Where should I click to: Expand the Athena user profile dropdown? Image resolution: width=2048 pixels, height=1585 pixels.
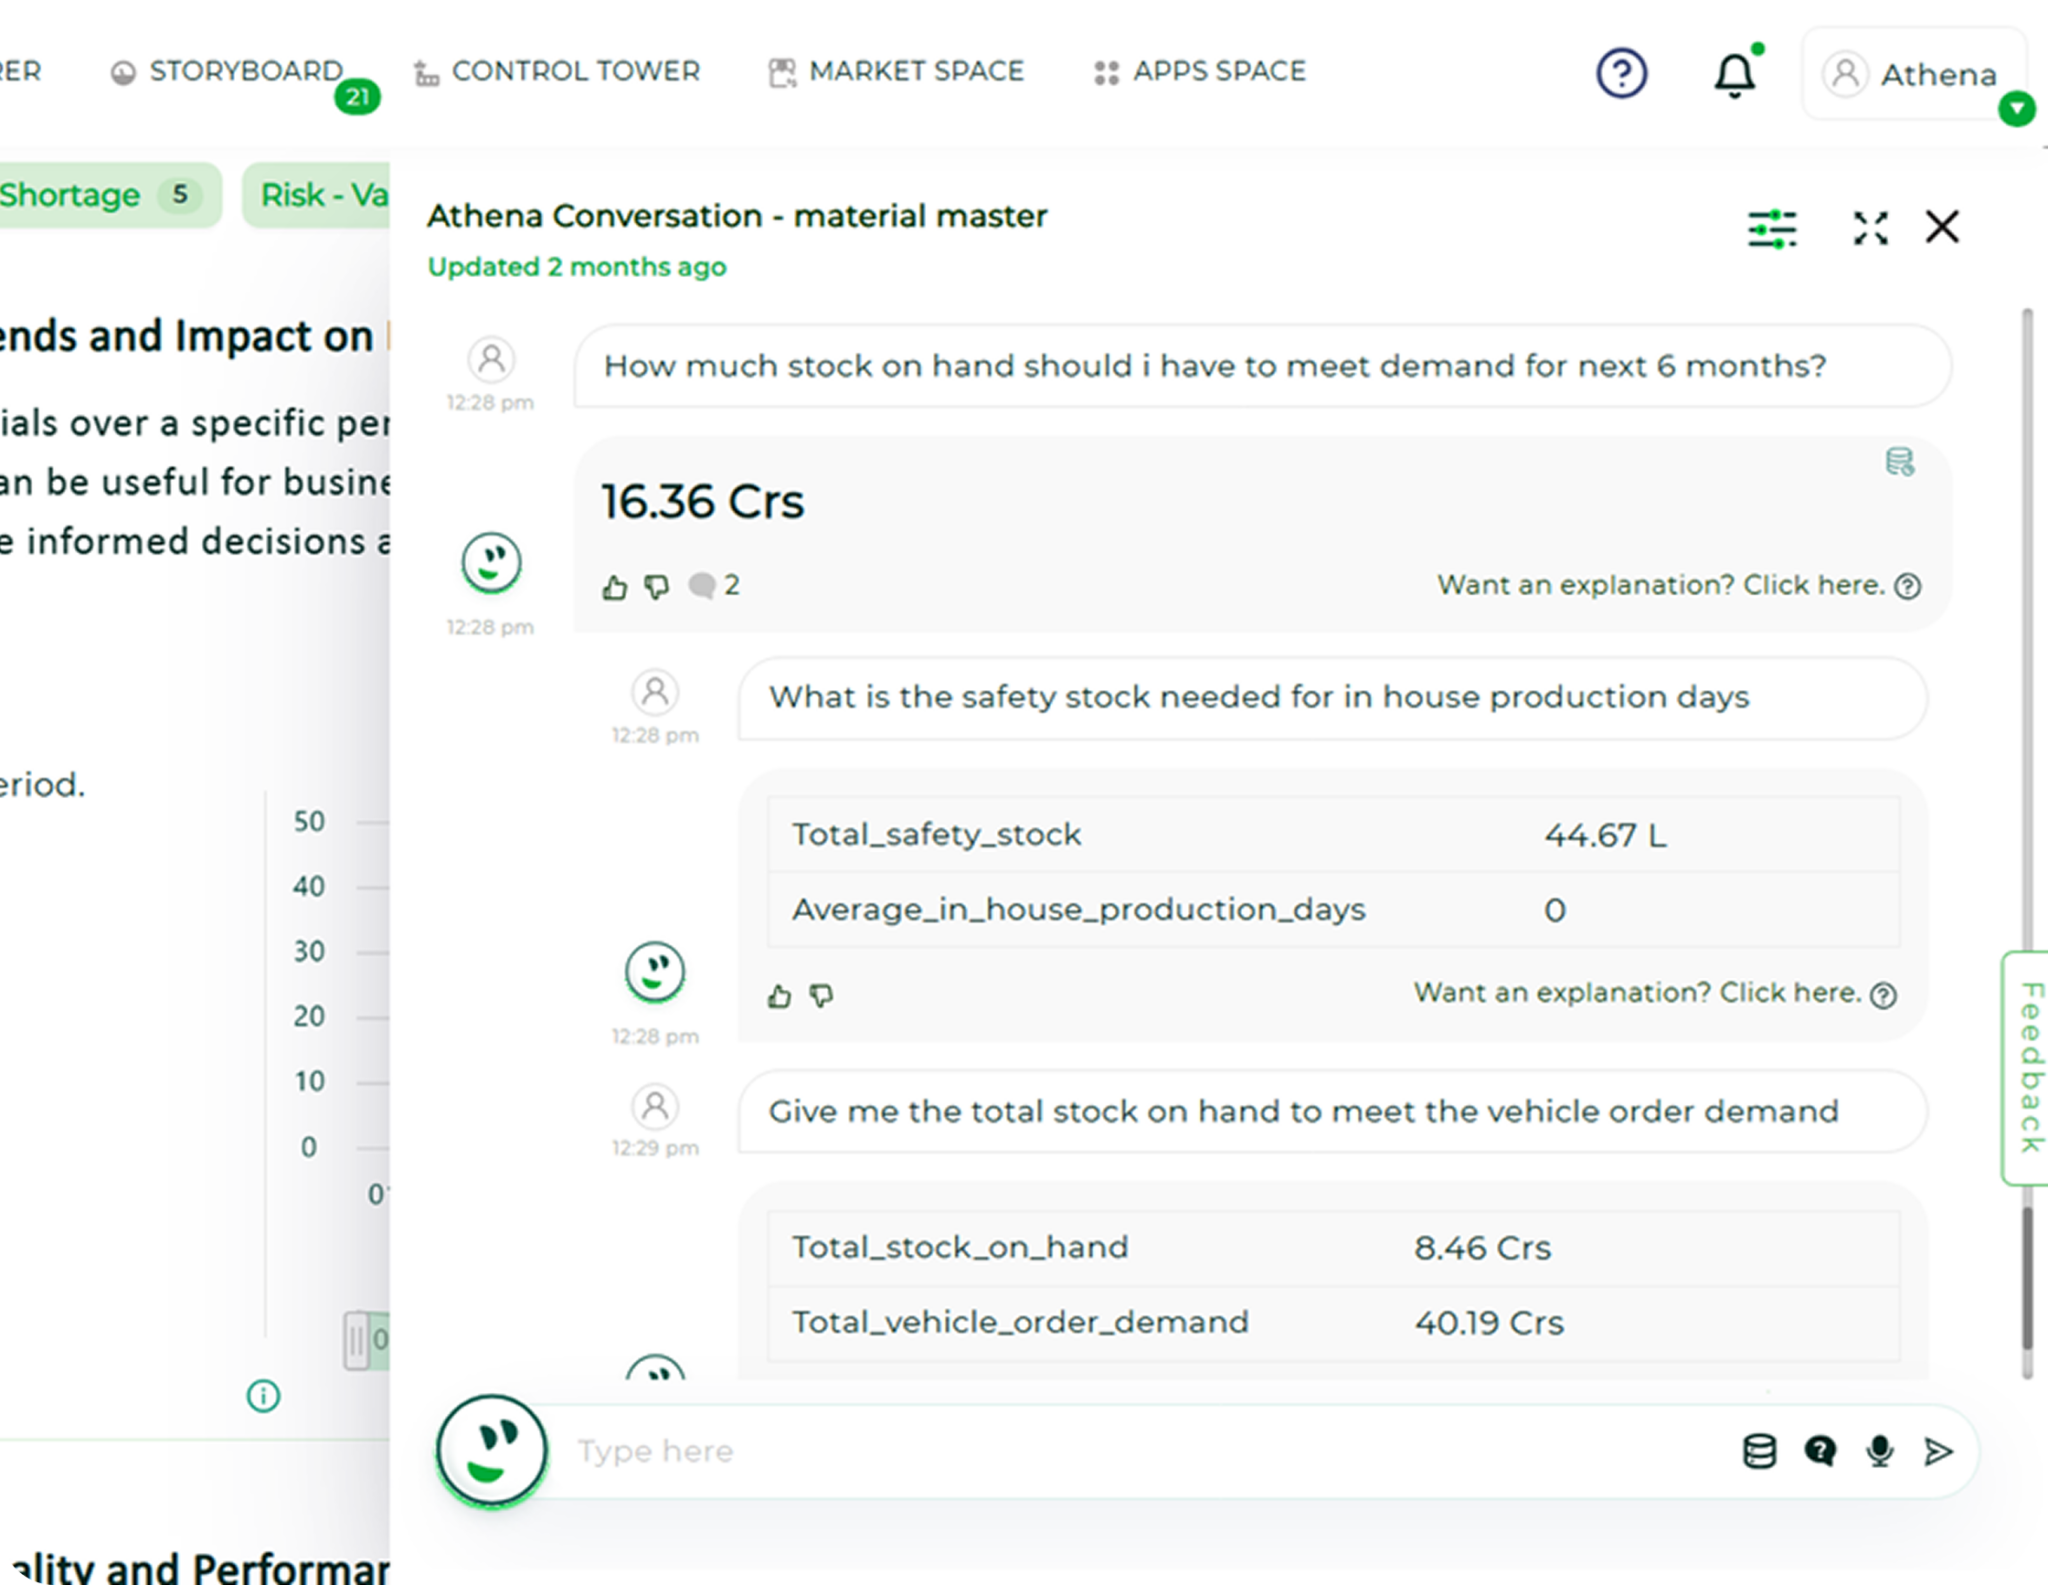pos(2016,108)
